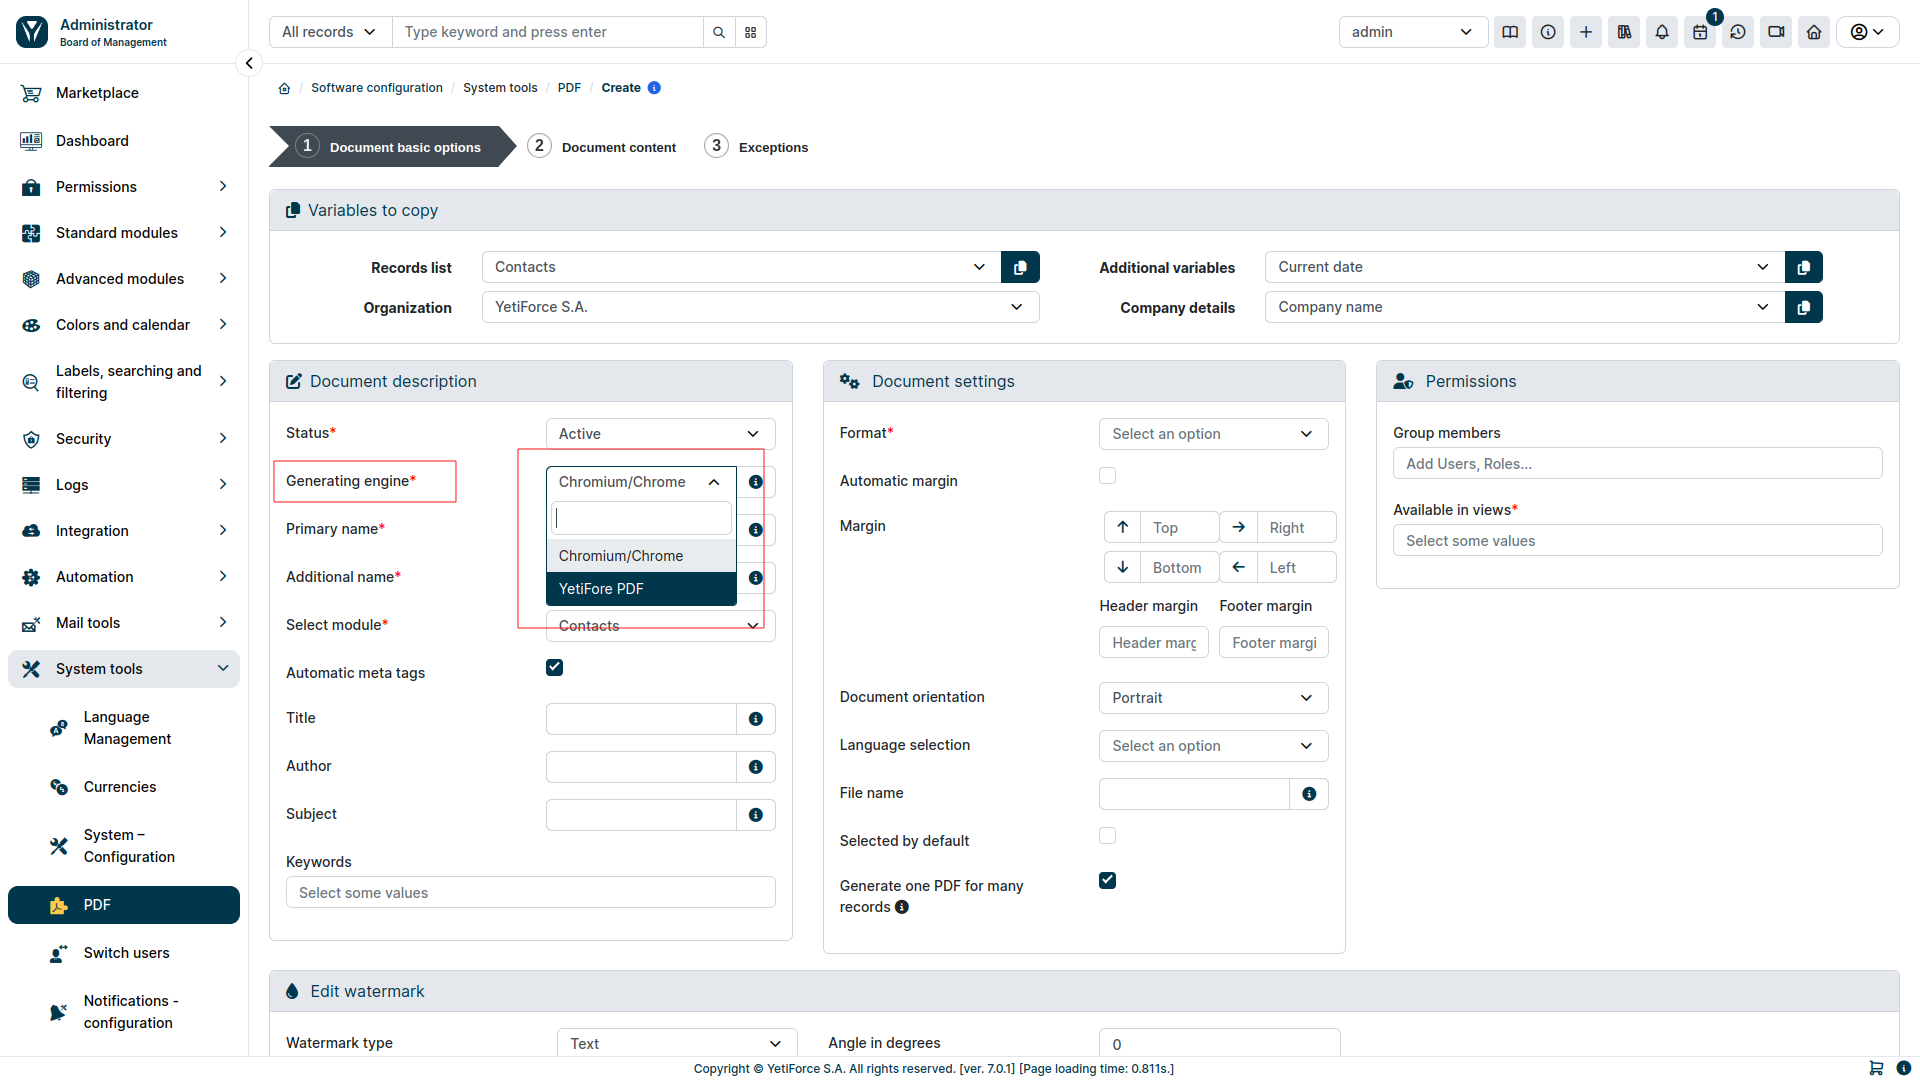
Task: Open the book icon in header
Action: (1510, 32)
